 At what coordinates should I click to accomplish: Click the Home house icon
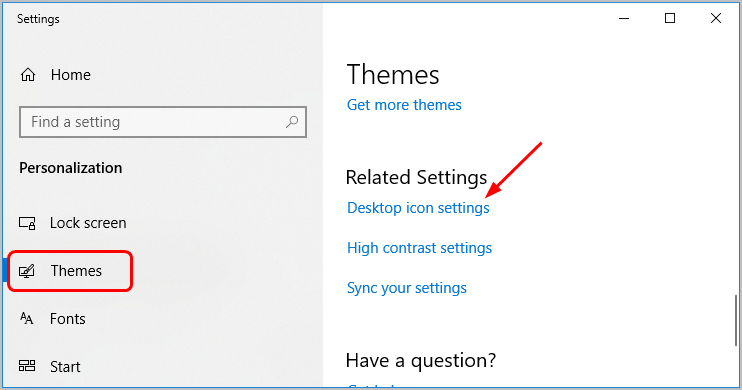(28, 75)
